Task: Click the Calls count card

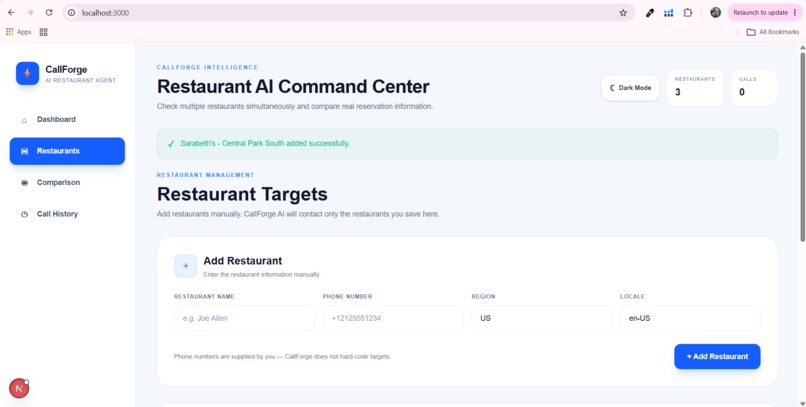Action: (x=754, y=88)
